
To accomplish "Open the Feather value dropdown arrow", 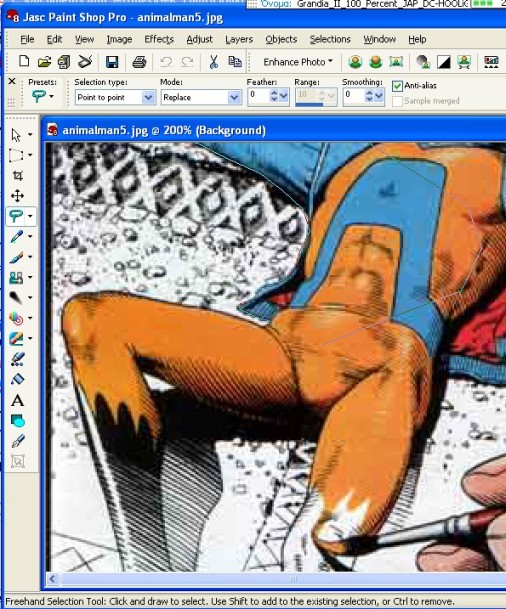I will pyautogui.click(x=284, y=96).
